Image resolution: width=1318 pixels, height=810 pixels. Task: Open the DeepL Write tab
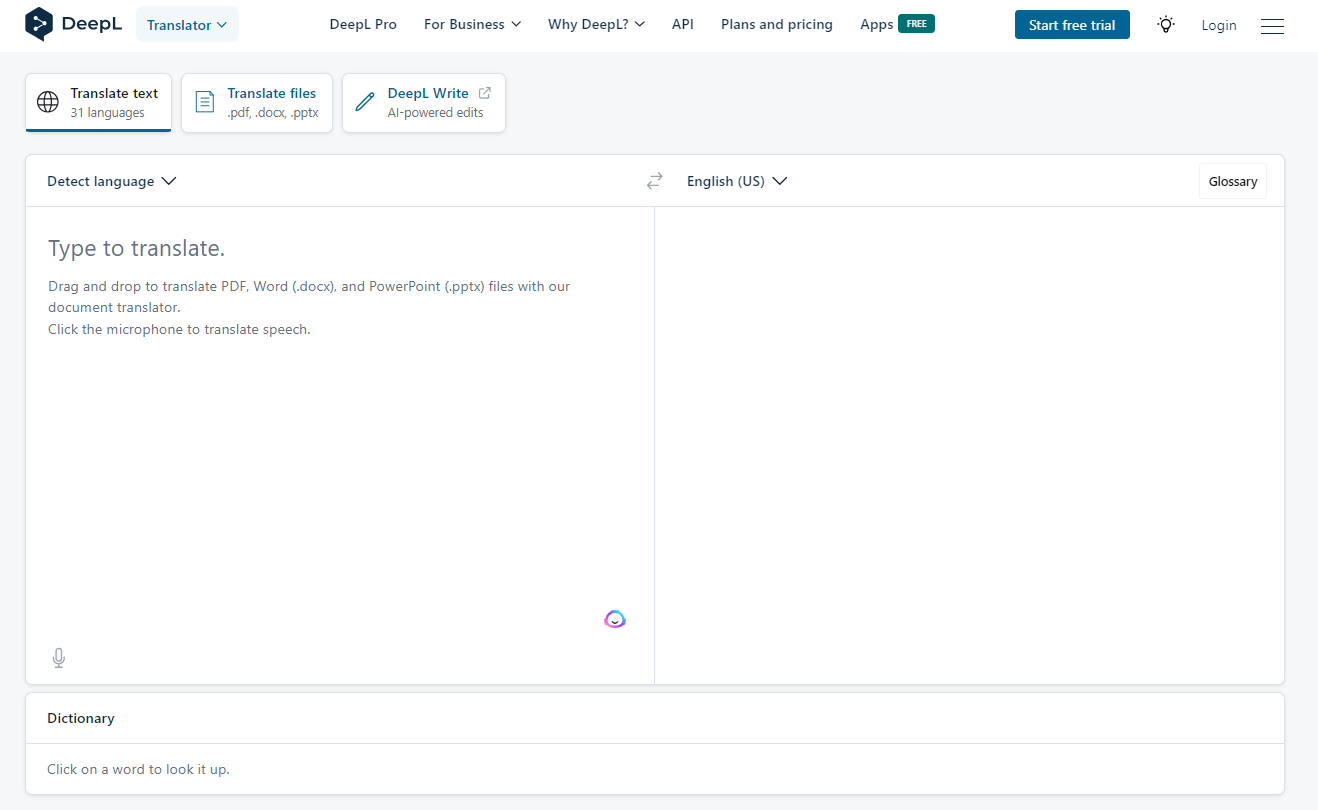(424, 103)
